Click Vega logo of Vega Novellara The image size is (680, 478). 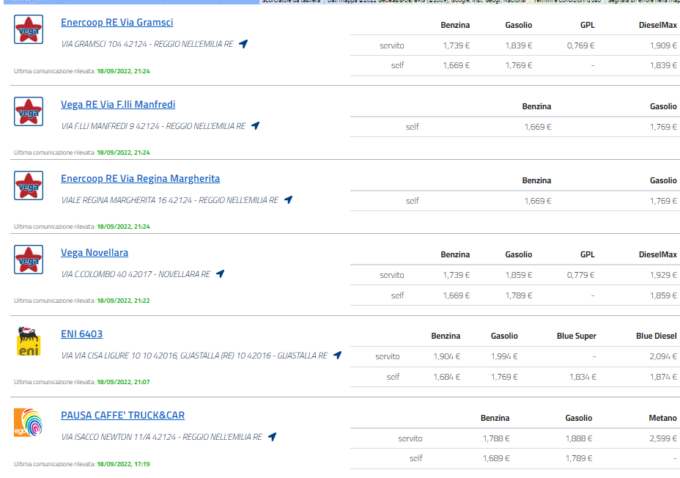(29, 260)
